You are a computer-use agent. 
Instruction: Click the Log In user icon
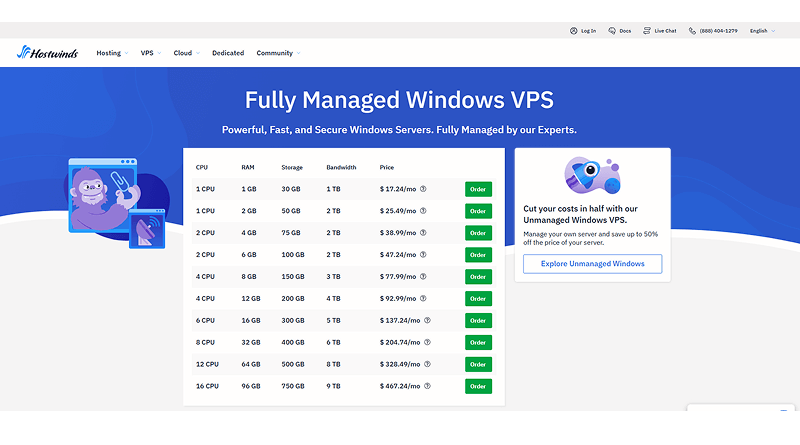pyautogui.click(x=574, y=31)
